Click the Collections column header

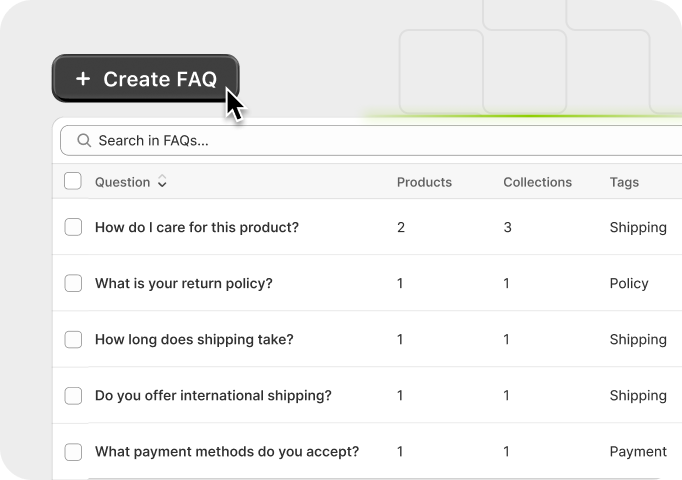tap(538, 182)
